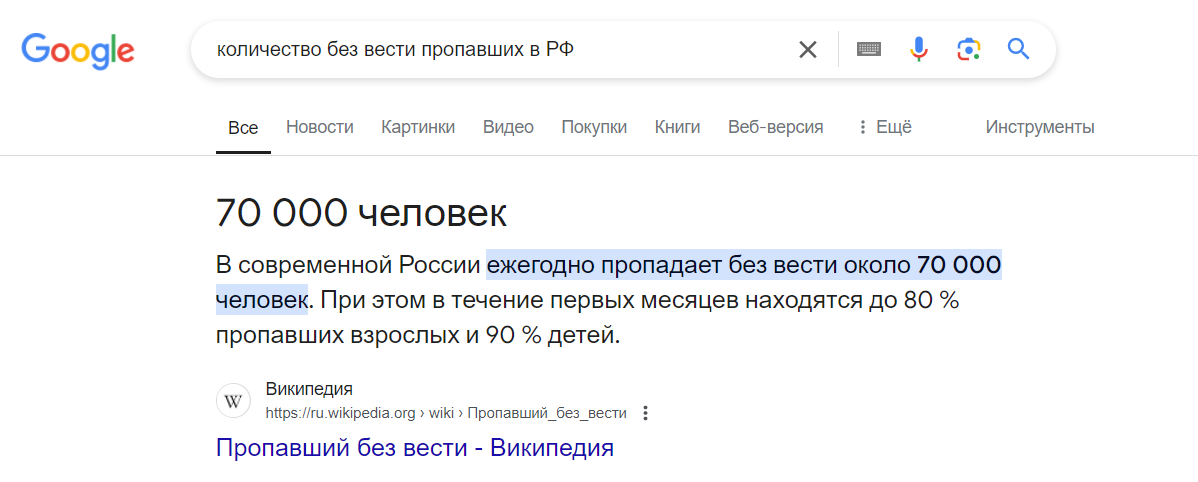Open Google Lens image search

968,50
